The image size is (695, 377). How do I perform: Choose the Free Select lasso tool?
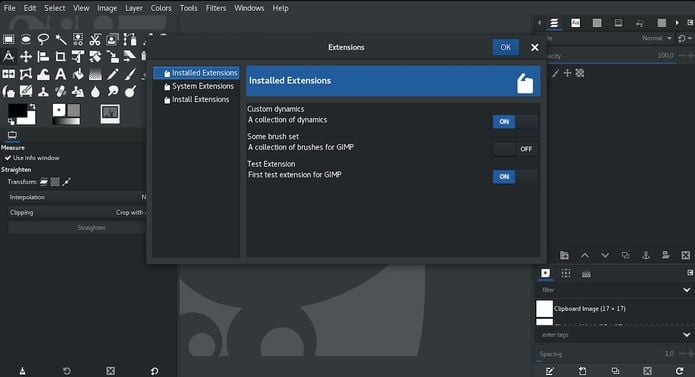(43, 39)
